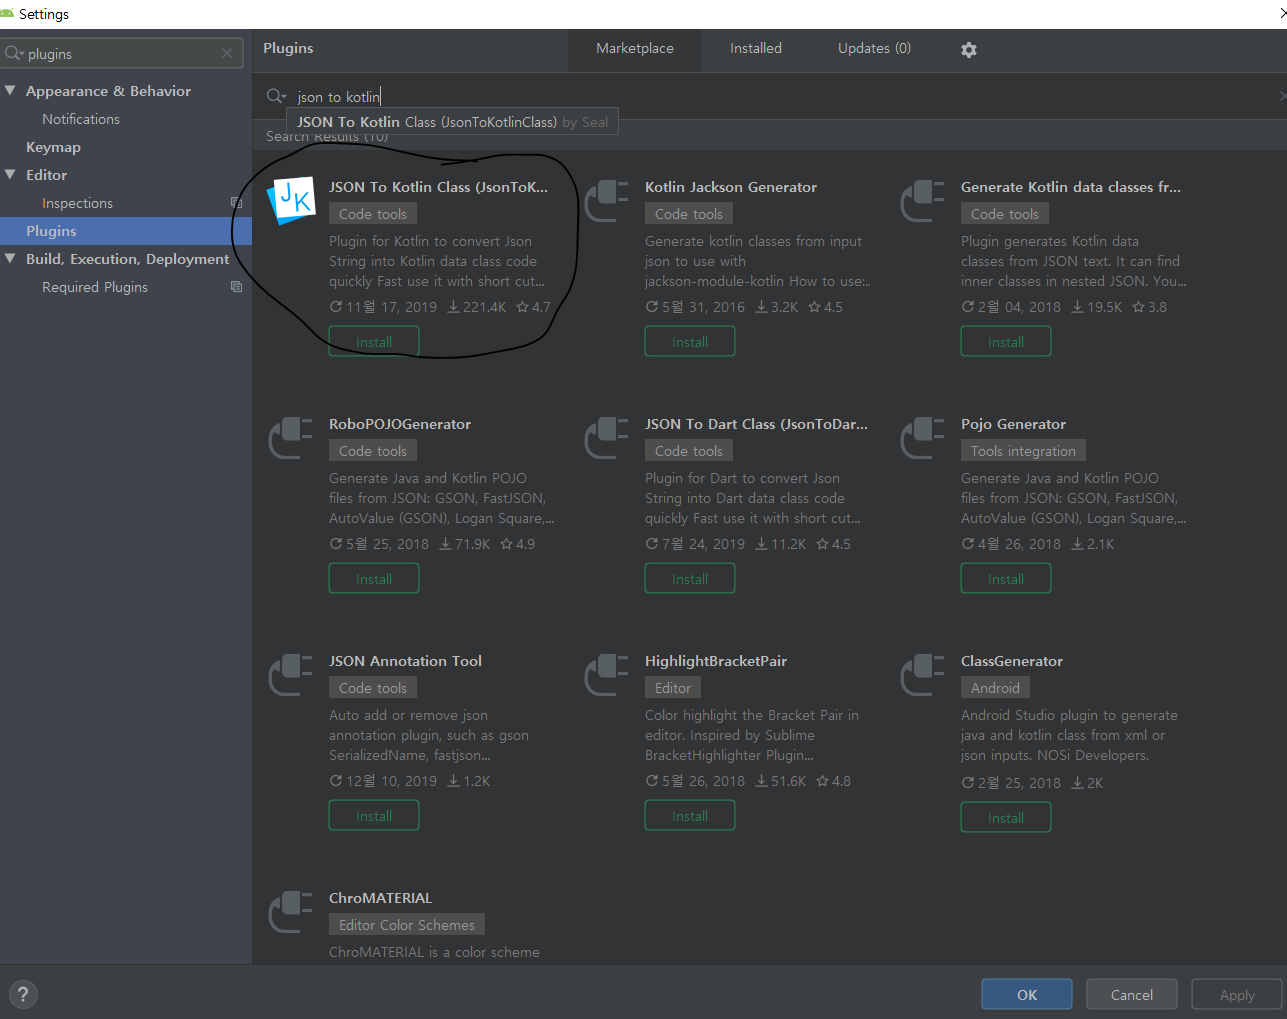The image size is (1287, 1019).
Task: Click the Inspections project-level copy icon
Action: [x=237, y=203]
